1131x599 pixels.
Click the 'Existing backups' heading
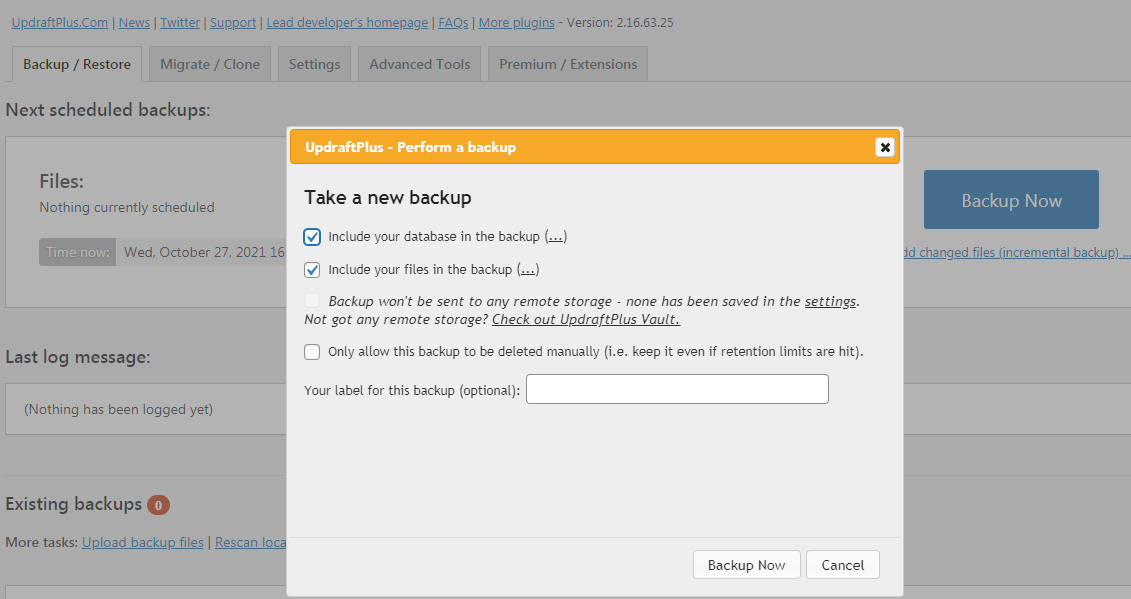tap(74, 504)
